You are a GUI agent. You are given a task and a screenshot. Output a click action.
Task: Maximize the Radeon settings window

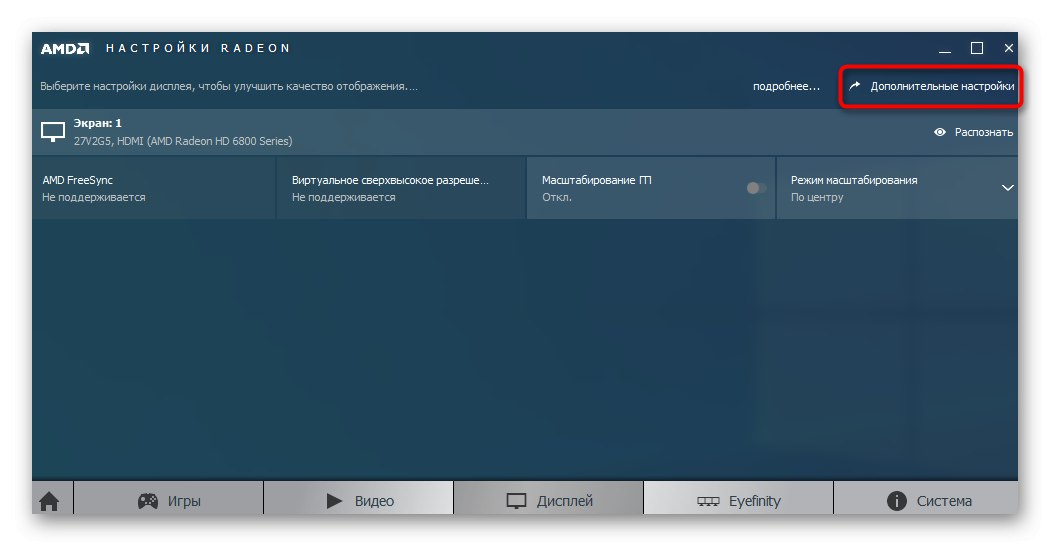tap(977, 48)
